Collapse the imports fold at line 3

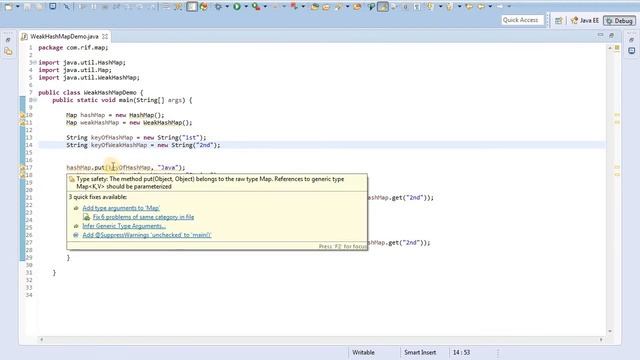[x=35, y=62]
